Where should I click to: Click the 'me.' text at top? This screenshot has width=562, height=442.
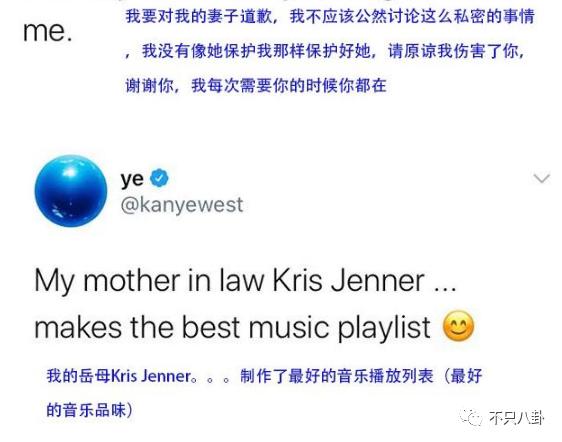click(47, 32)
